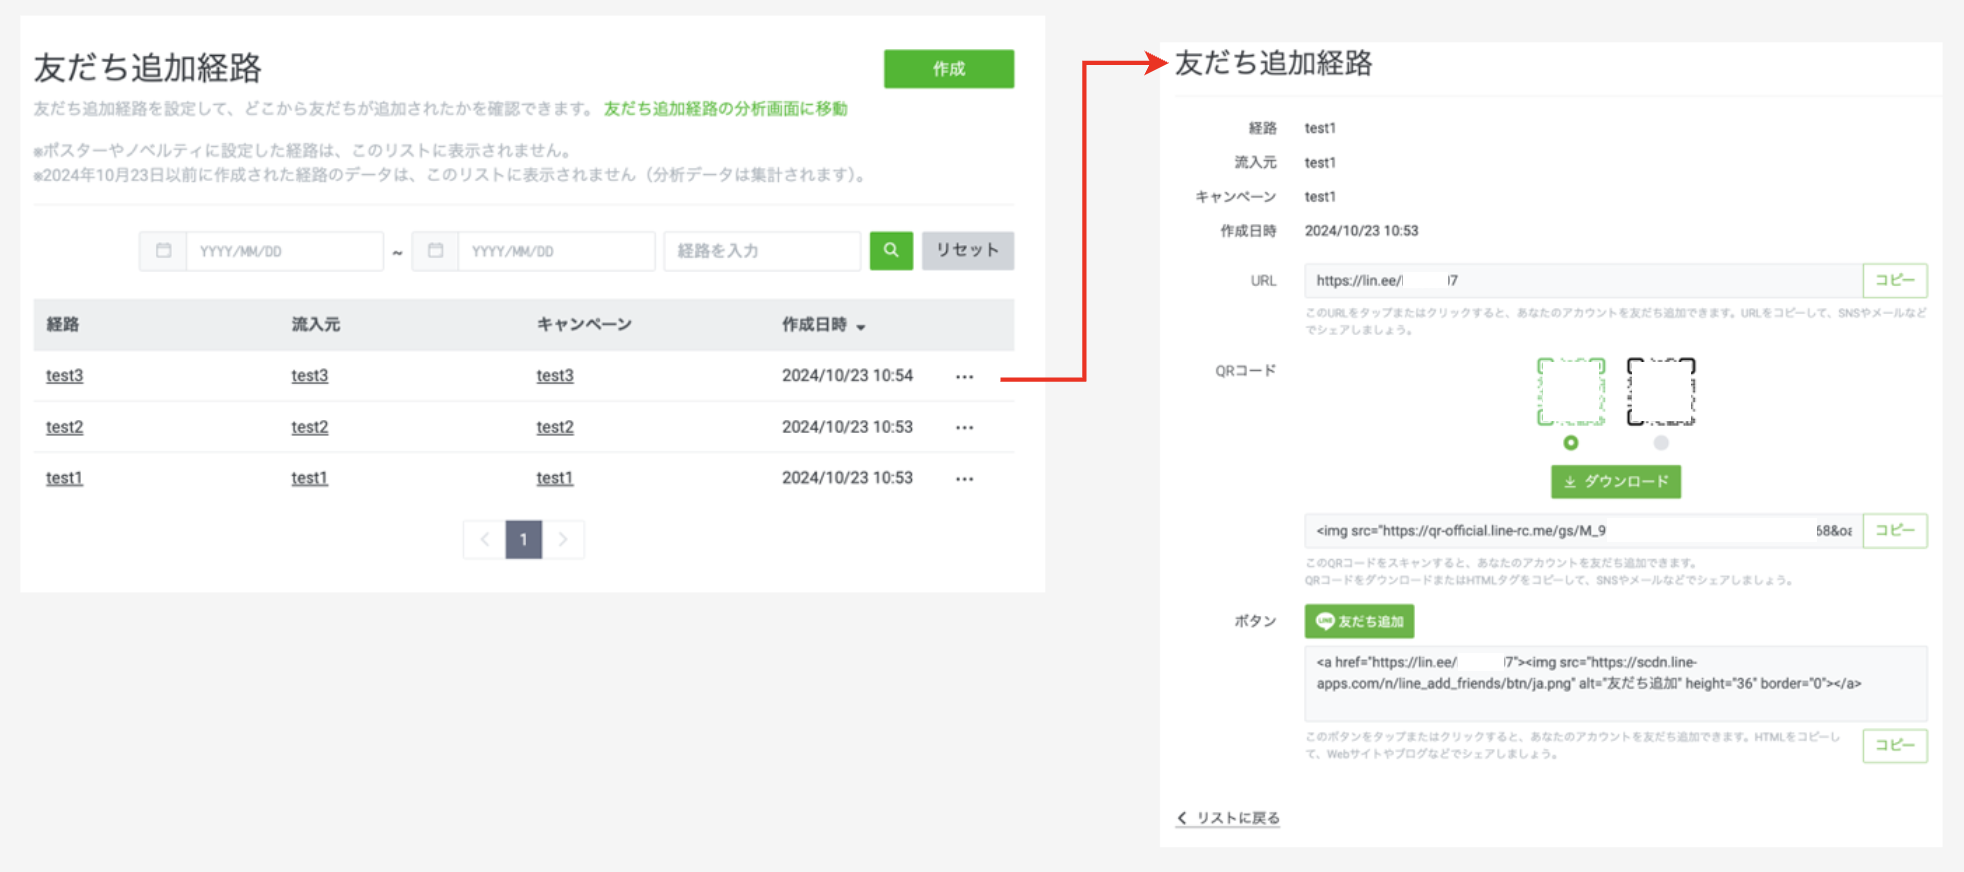The image size is (1964, 872).
Task: Click the 2024/10/23 10:53 date in test1 row
Action: click(847, 478)
